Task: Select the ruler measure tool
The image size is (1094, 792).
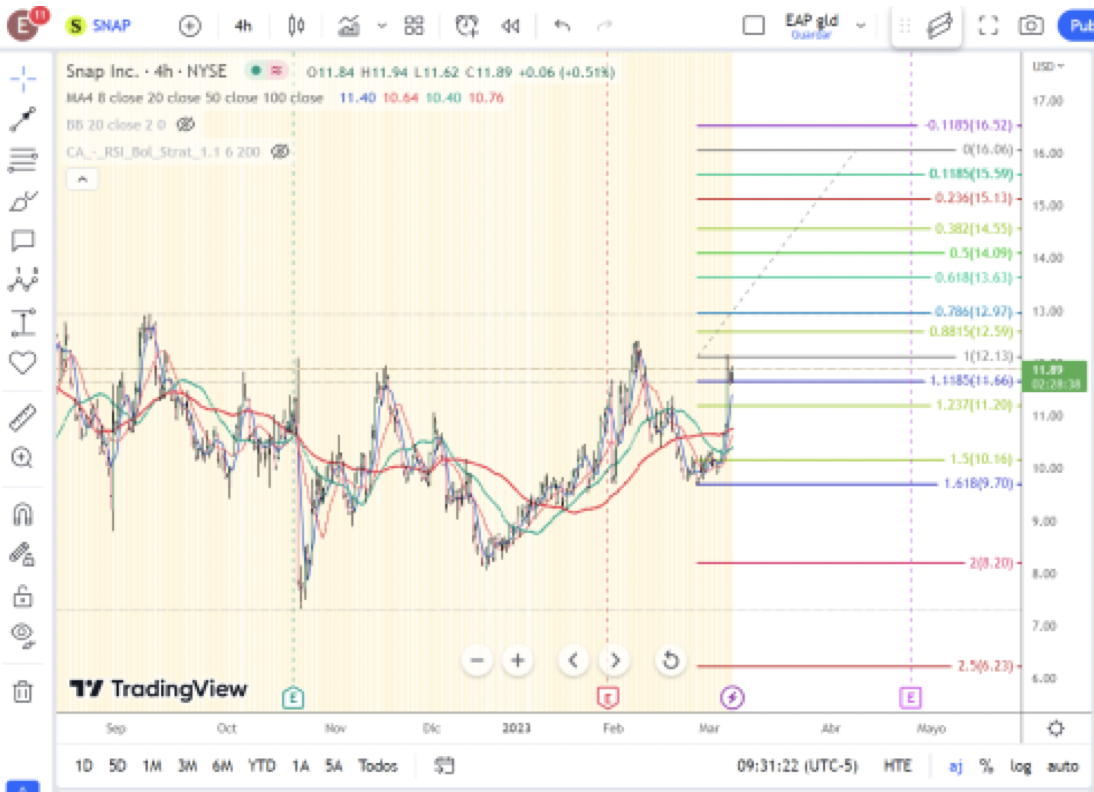Action: [23, 418]
